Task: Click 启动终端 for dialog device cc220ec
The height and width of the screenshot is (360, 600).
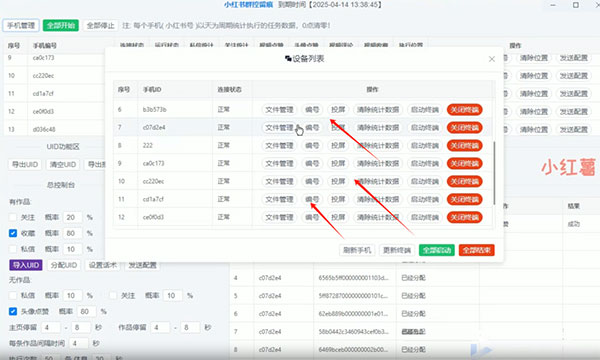Action: (x=425, y=182)
